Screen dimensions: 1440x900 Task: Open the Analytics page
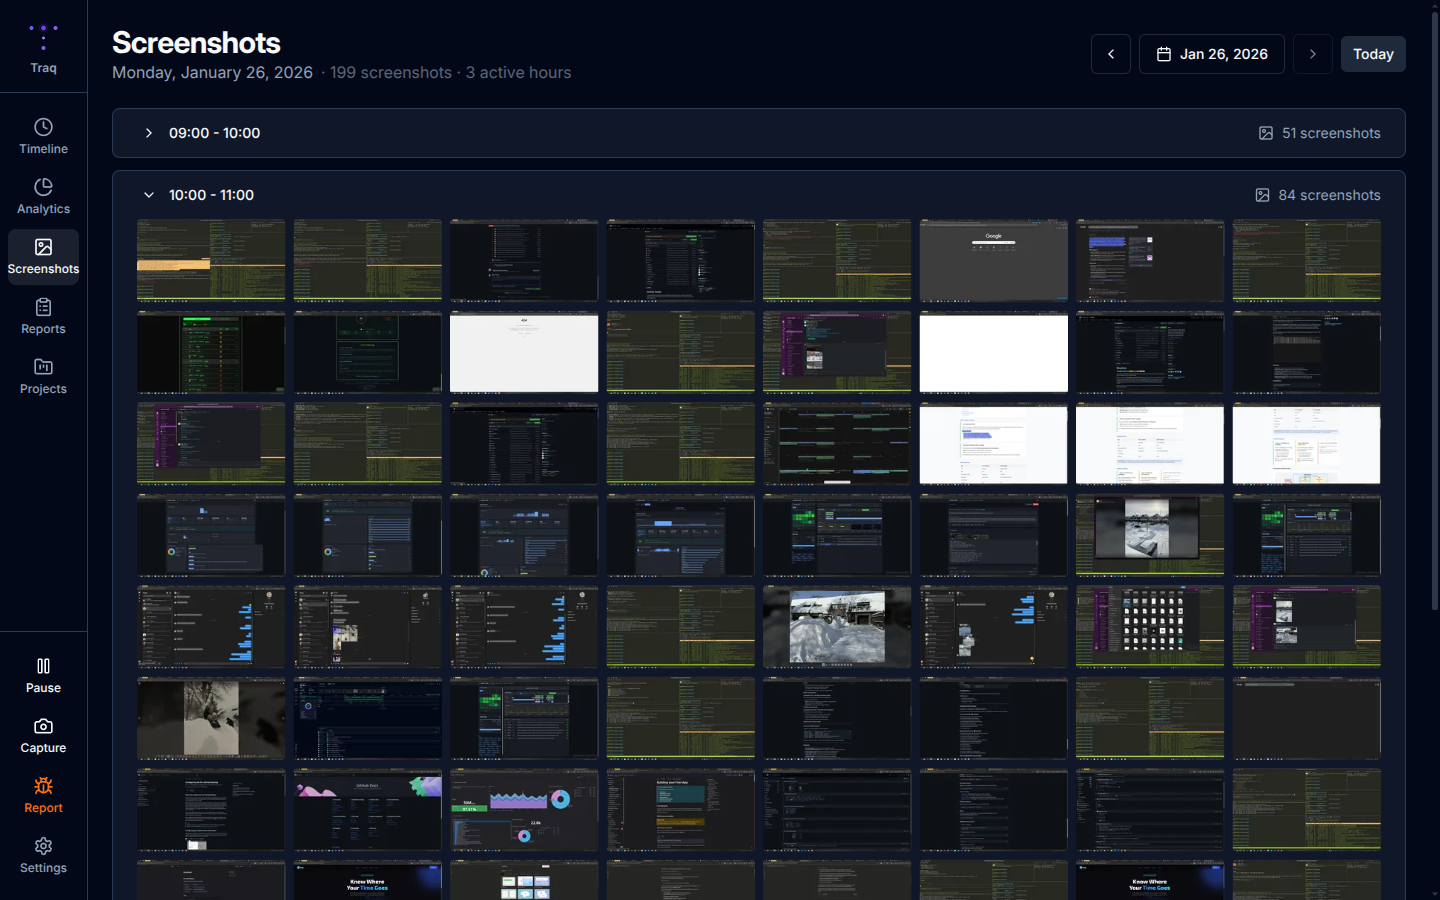tap(43, 197)
